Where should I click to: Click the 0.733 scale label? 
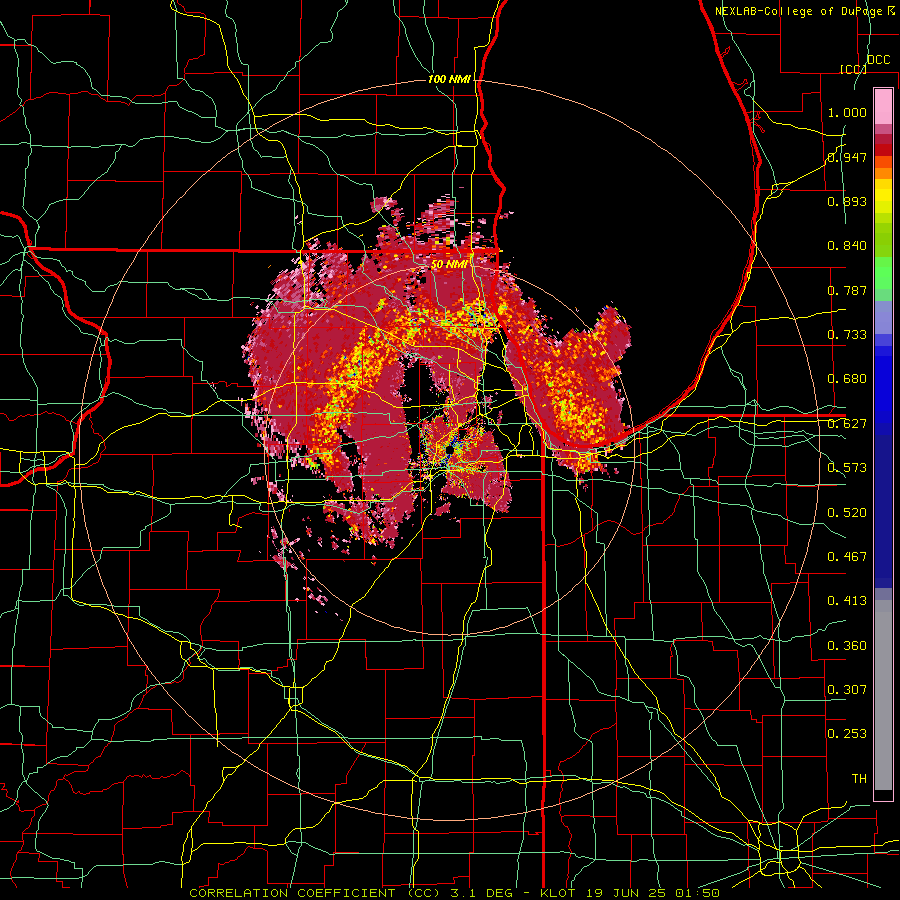pyautogui.click(x=847, y=335)
